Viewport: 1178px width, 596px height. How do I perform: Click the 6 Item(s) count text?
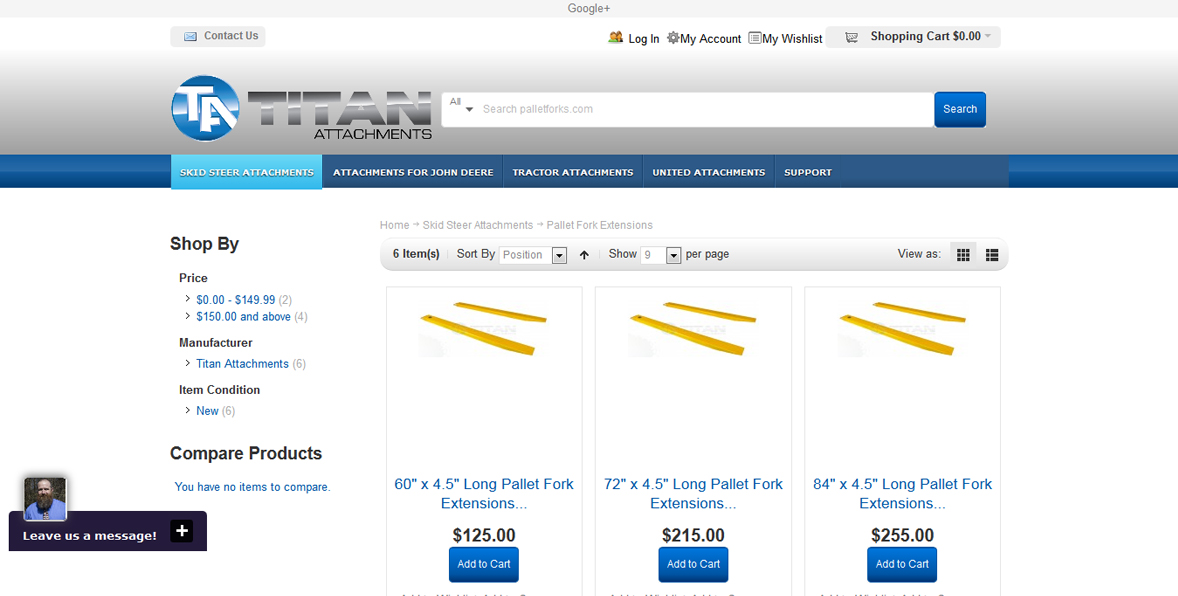[416, 254]
